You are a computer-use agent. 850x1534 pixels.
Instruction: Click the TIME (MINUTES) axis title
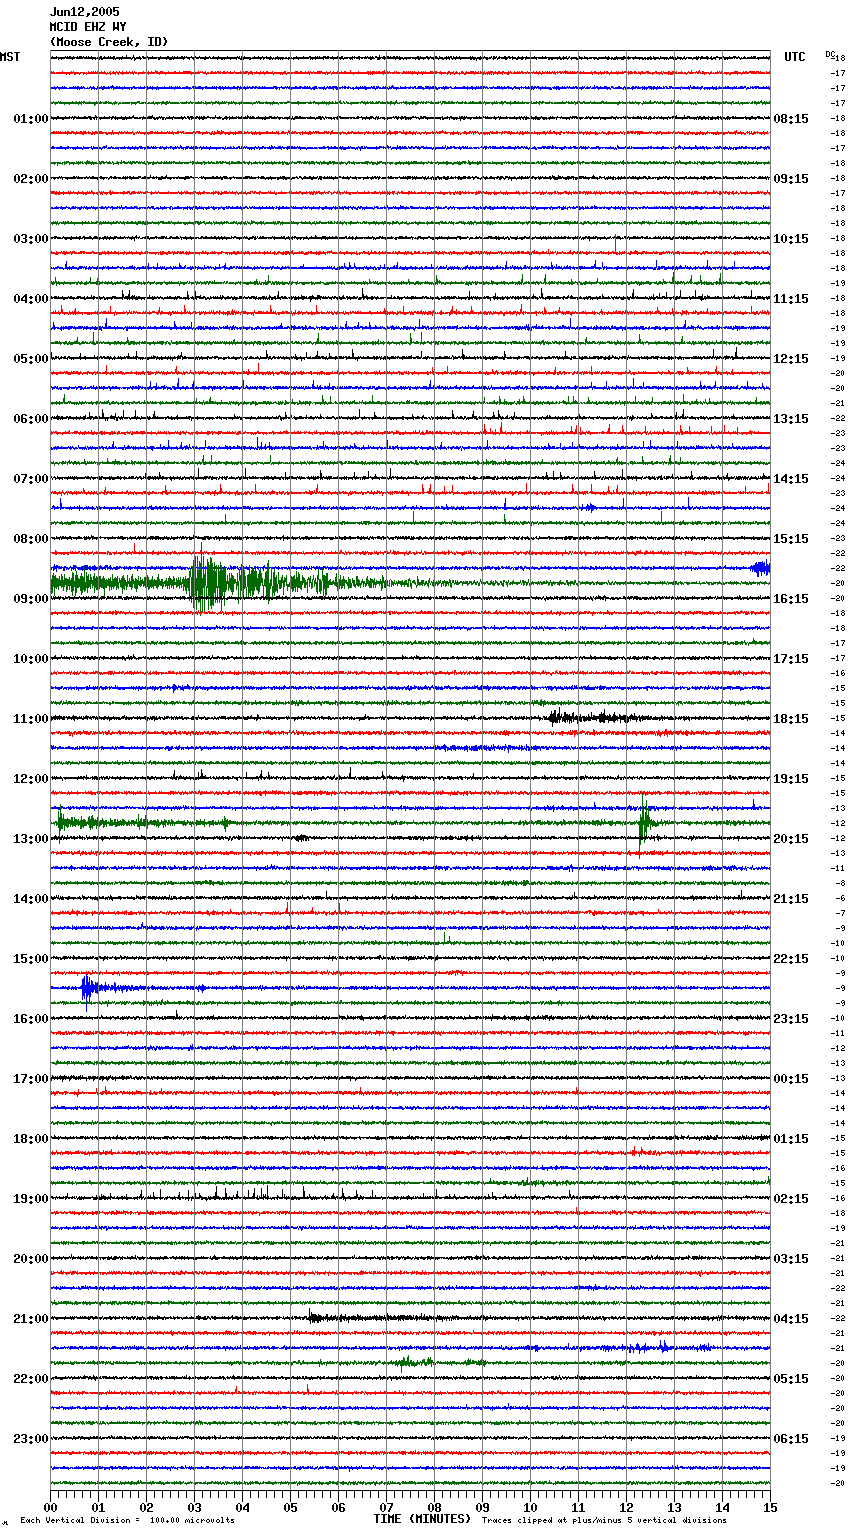click(422, 1519)
